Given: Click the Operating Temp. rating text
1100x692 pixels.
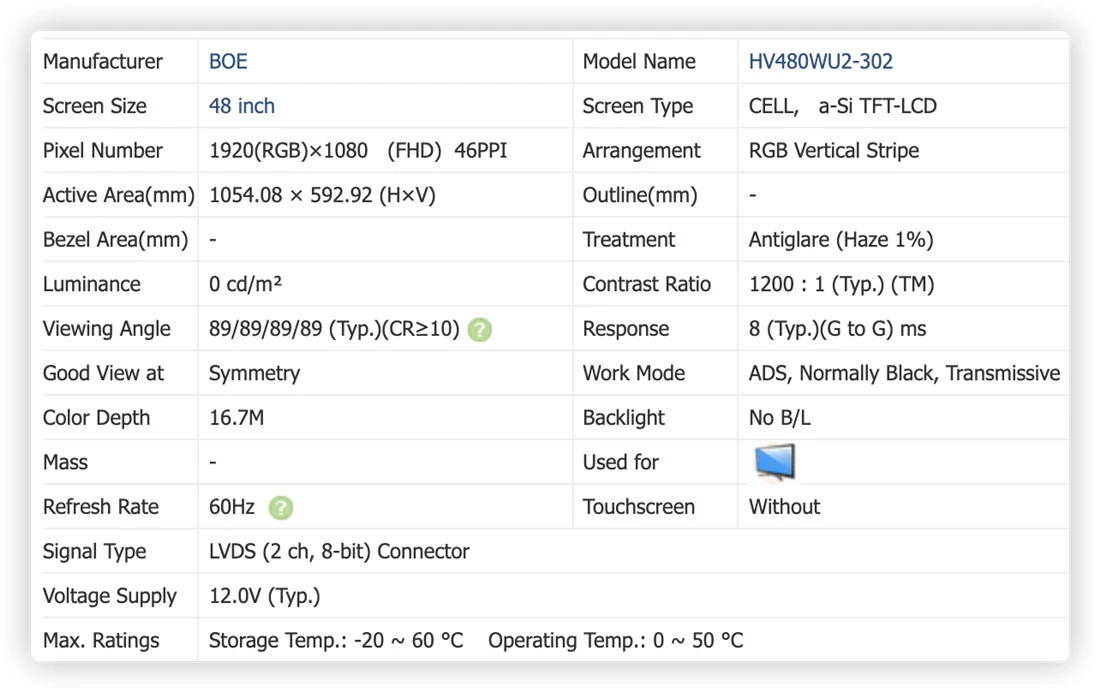Looking at the screenshot, I should 615,641.
